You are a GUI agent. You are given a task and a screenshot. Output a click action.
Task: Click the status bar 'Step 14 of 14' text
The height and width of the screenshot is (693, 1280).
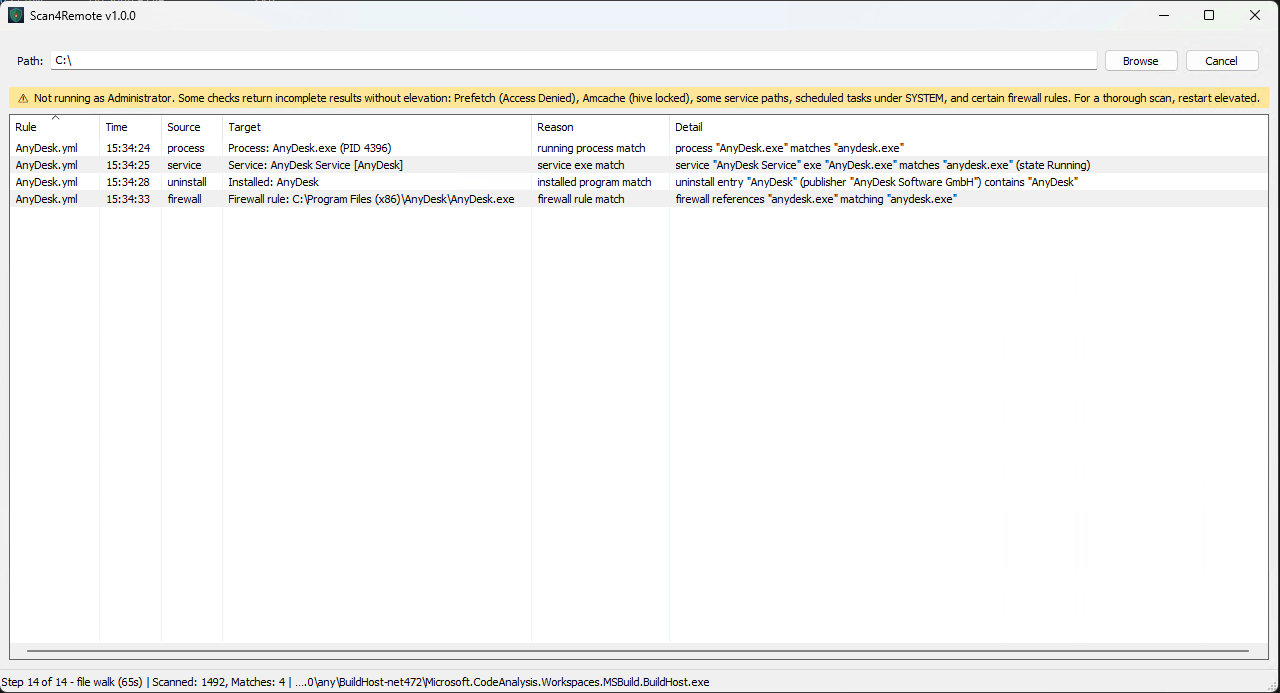click(74, 682)
